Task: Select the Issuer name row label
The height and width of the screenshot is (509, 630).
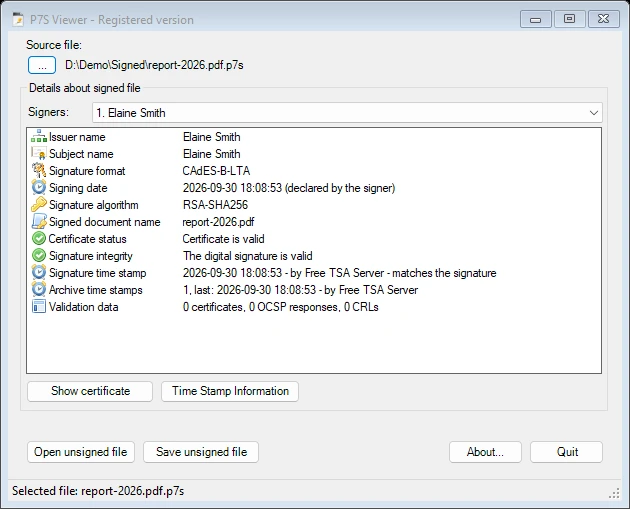Action: point(77,137)
